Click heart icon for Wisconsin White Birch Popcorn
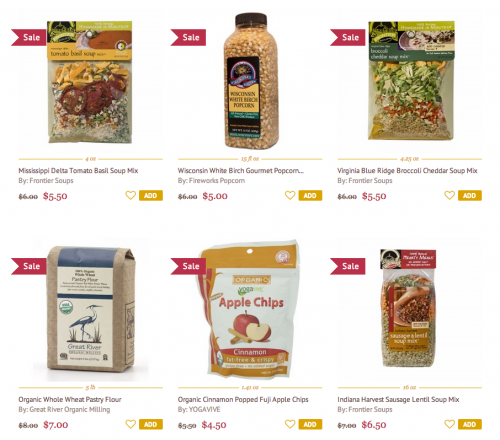 click(x=290, y=195)
